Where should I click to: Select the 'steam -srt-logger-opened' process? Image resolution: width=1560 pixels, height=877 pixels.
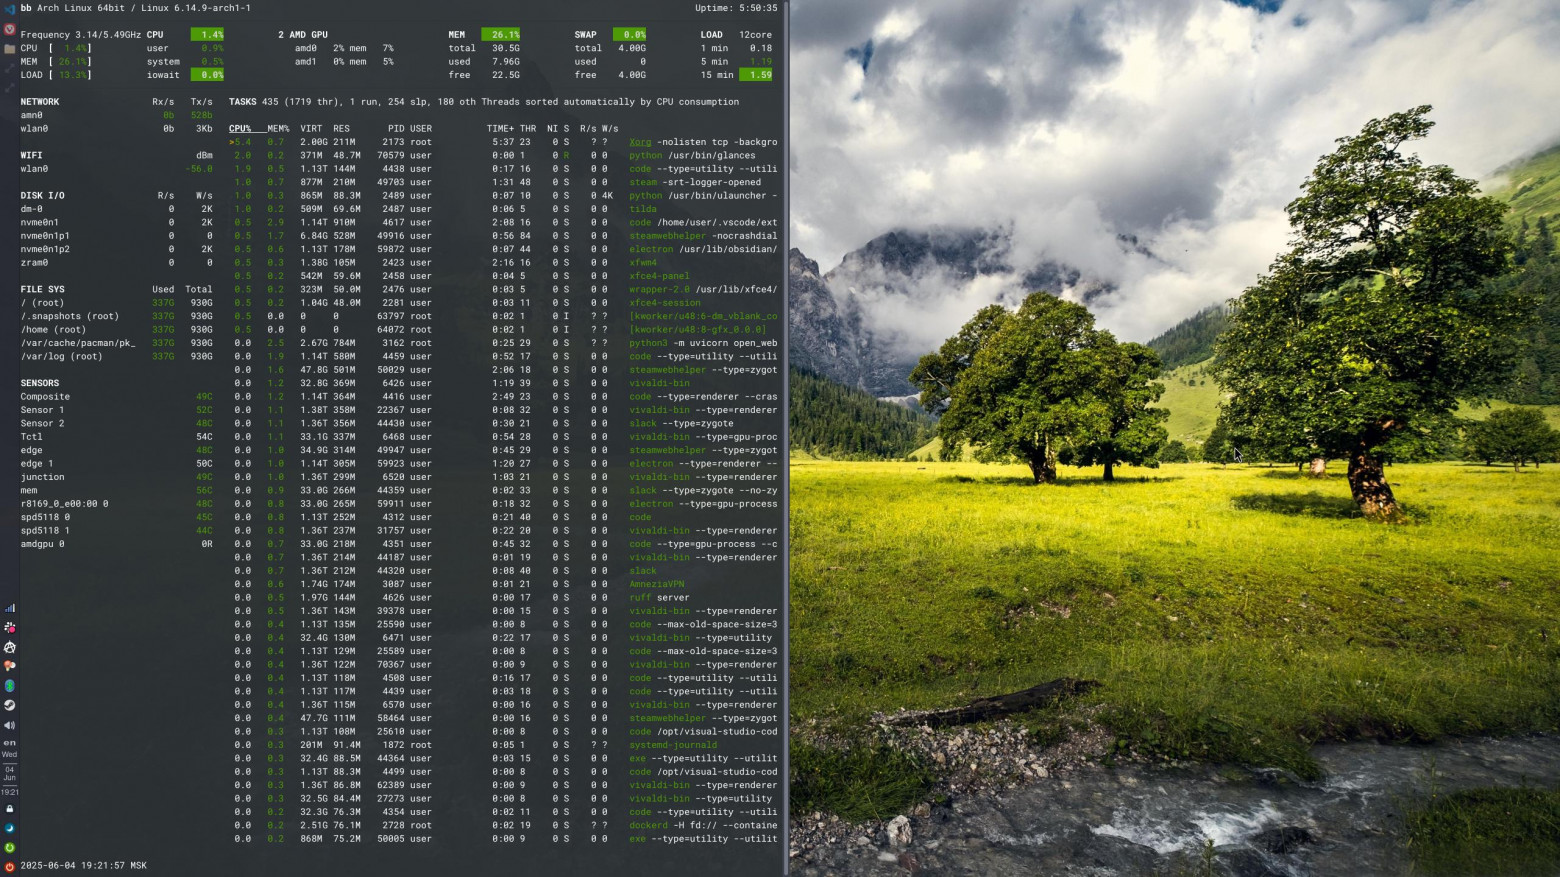[503, 183]
